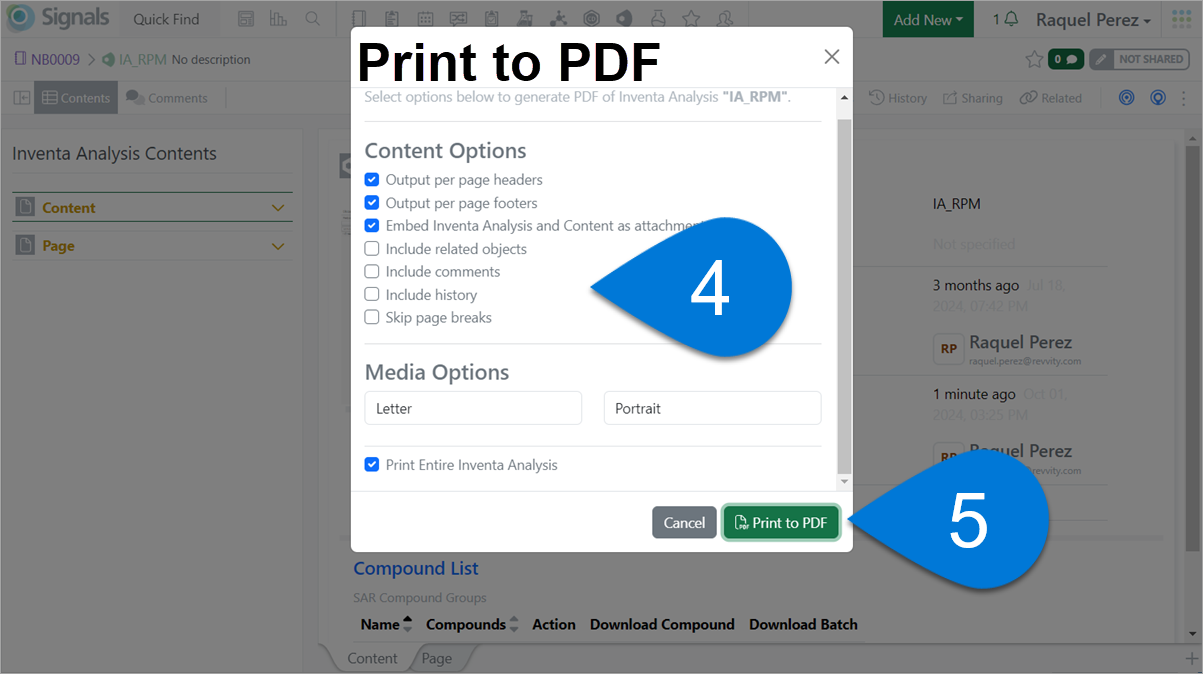Switch to the Comments tab
The image size is (1203, 674).
(x=168, y=97)
